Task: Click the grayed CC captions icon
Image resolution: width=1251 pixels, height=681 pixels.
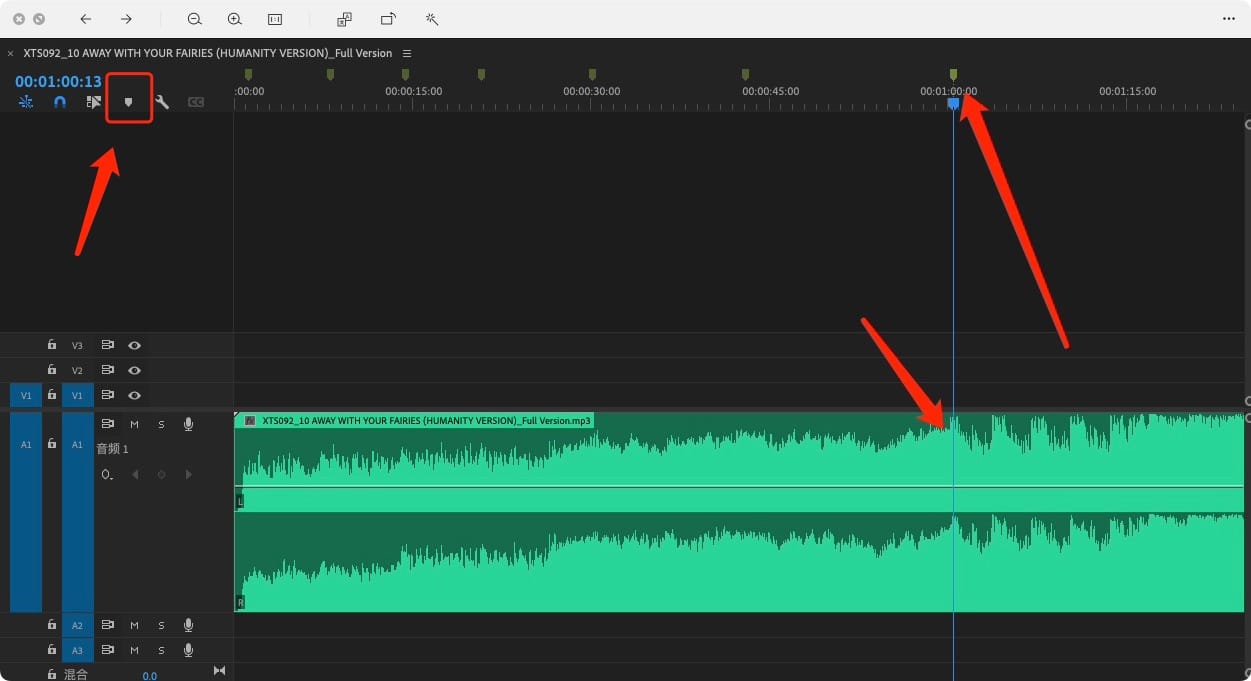Action: tap(196, 102)
